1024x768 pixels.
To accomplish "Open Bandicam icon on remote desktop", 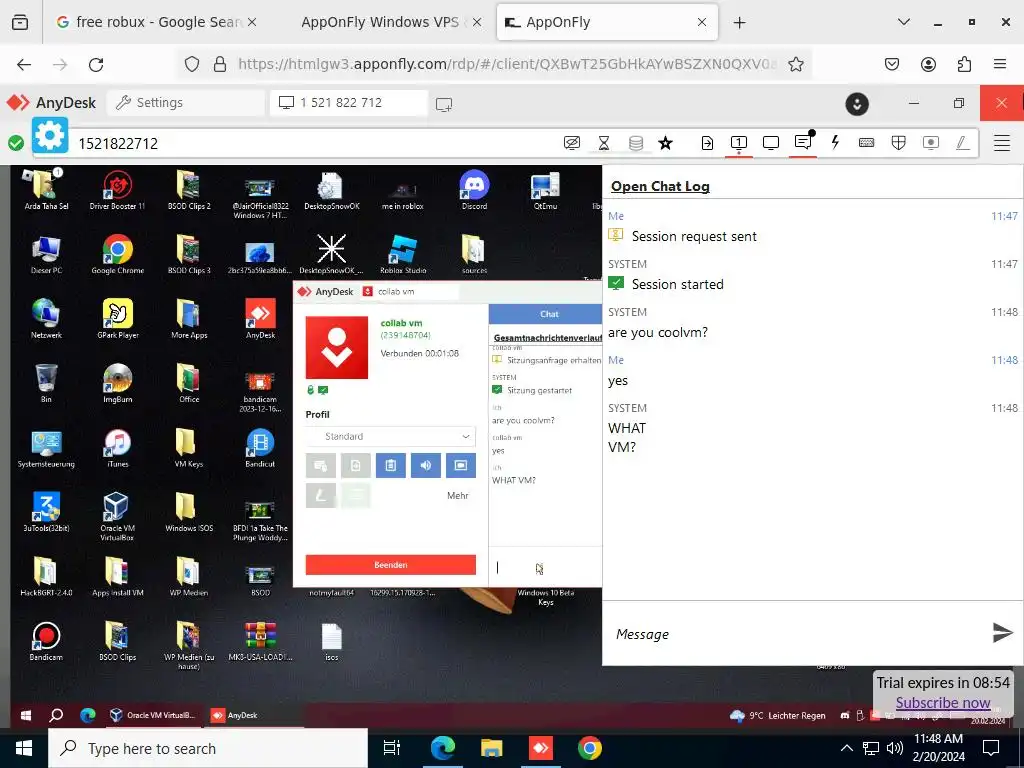I will coord(46,641).
